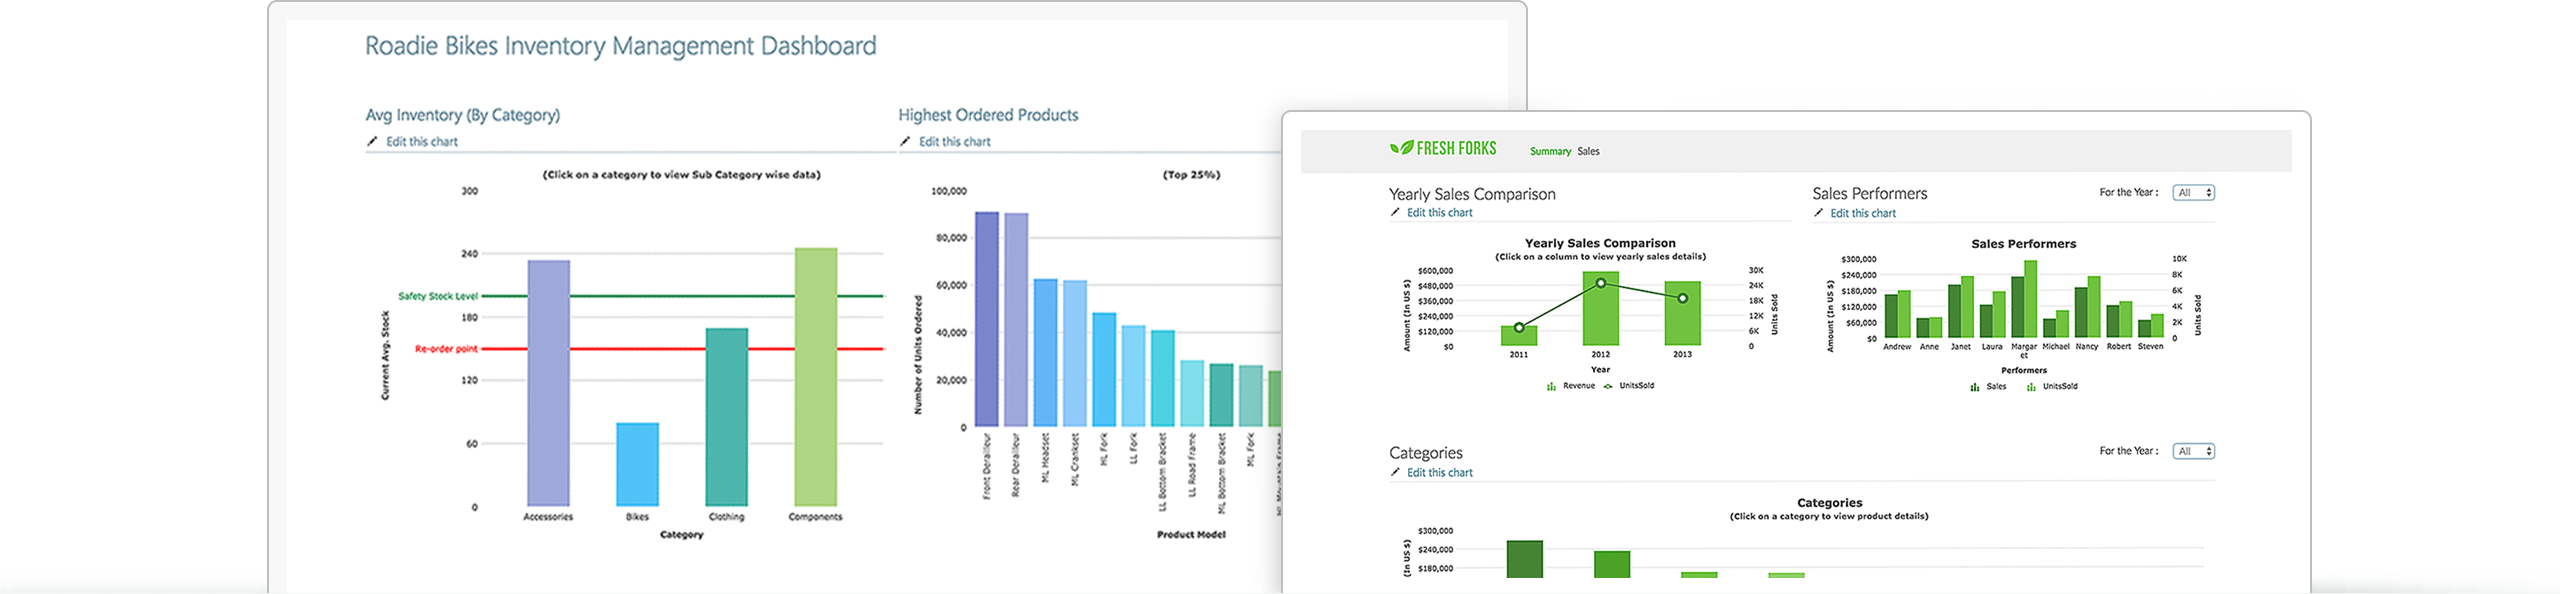Image resolution: width=2560 pixels, height=594 pixels.
Task: Click the green Safety Stock Level line
Action: pyautogui.click(x=682, y=296)
